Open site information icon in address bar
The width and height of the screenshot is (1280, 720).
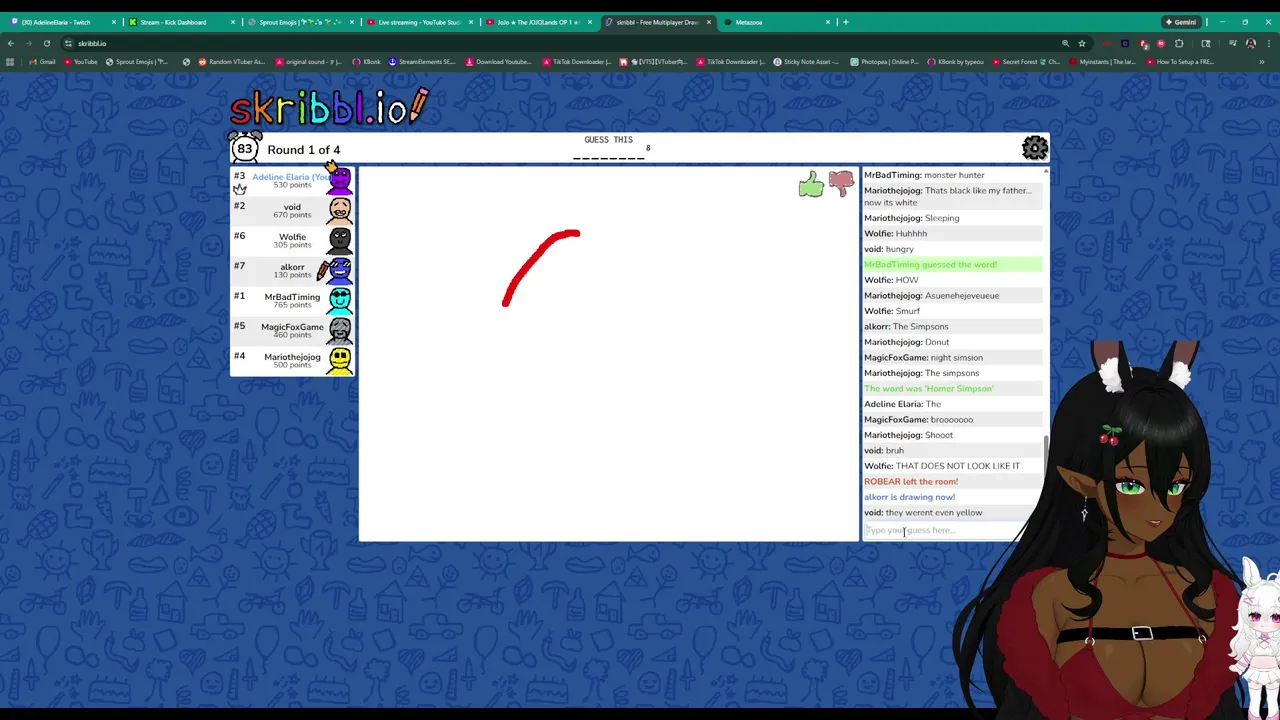point(68,43)
